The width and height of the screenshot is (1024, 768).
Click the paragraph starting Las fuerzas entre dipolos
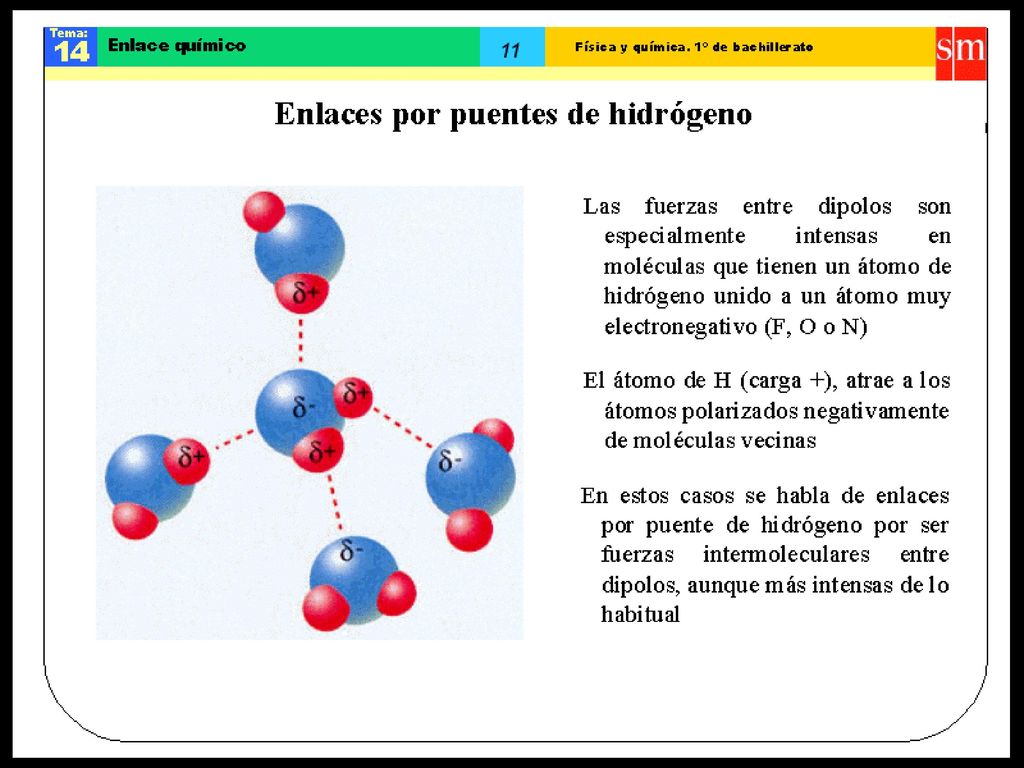(767, 266)
